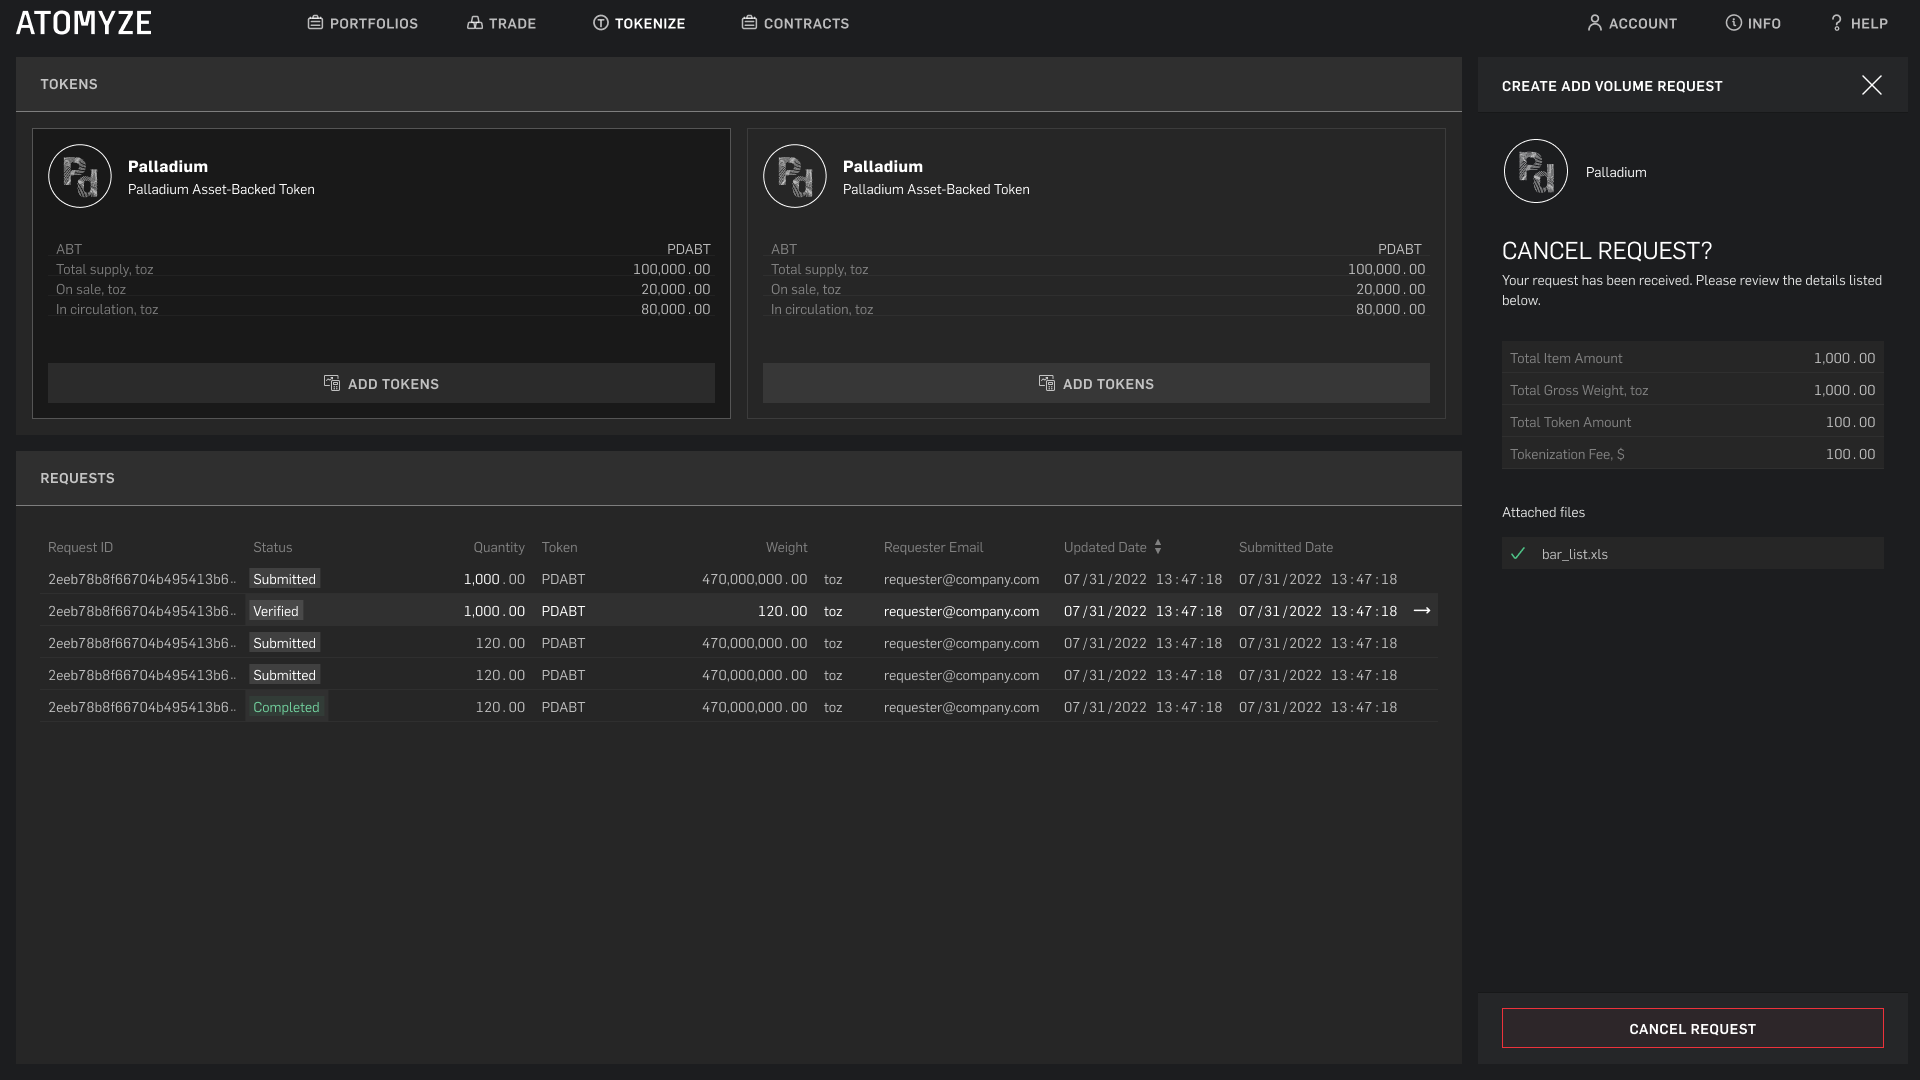Screen dimensions: 1920x1080
Task: Click the bar_list.xls checkmark
Action: [1518, 553]
